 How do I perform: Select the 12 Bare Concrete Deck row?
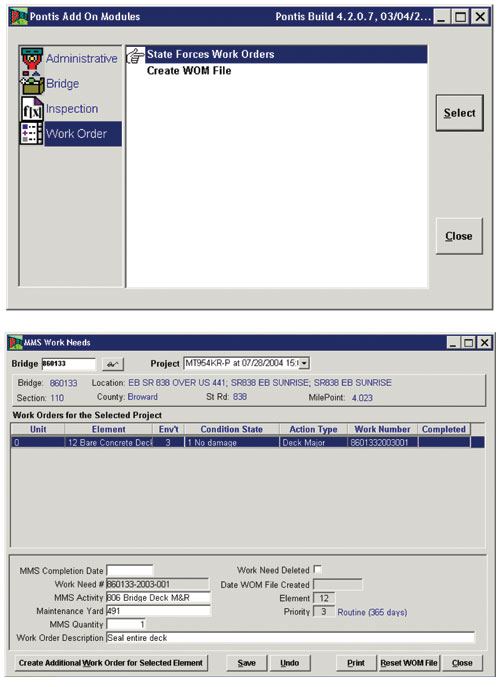pos(248,443)
